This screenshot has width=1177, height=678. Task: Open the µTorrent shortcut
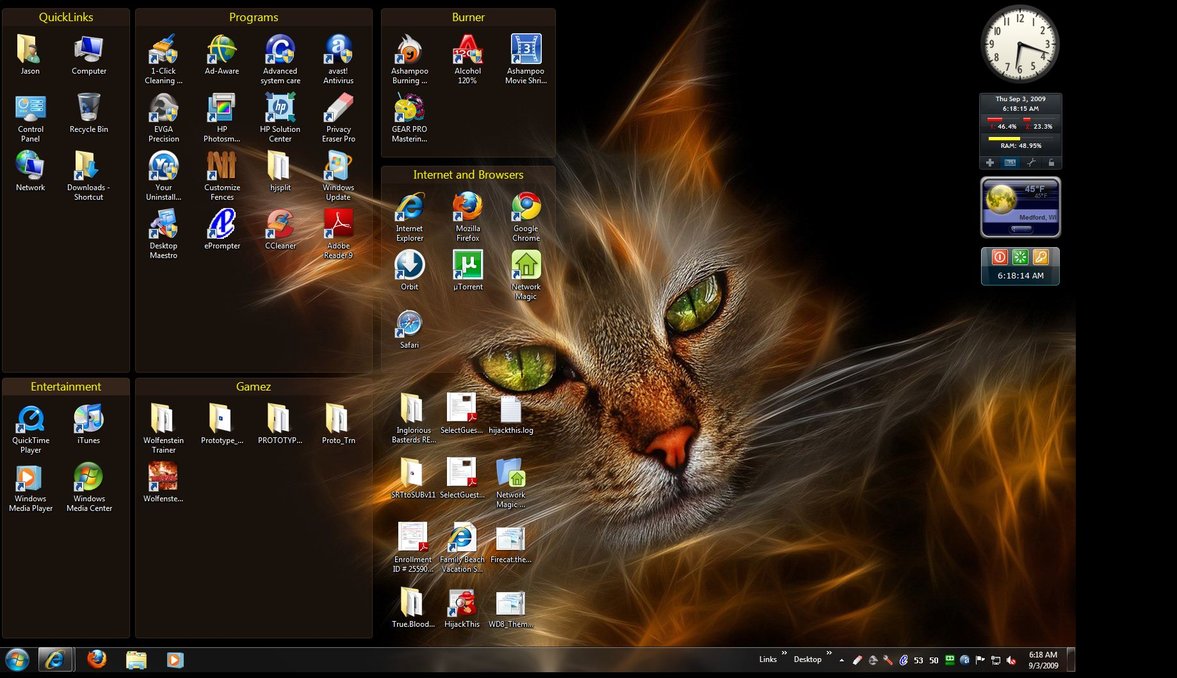pos(467,266)
